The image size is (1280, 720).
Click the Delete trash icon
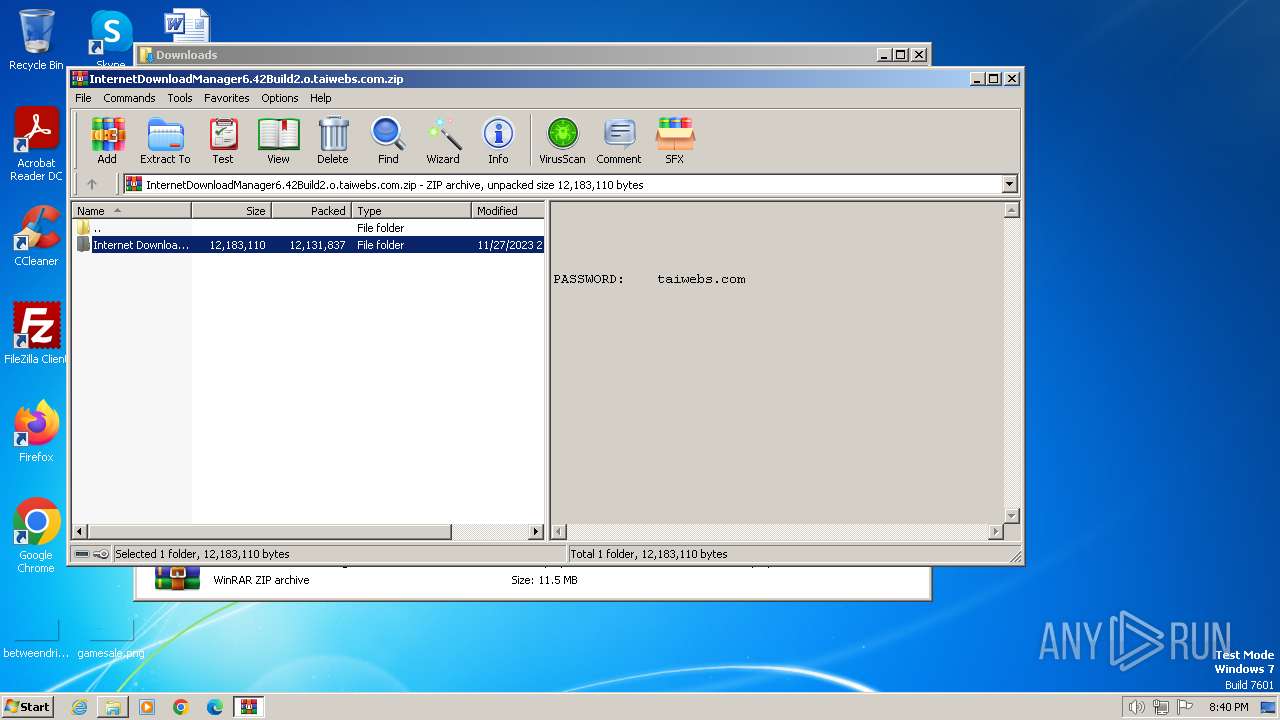(333, 140)
